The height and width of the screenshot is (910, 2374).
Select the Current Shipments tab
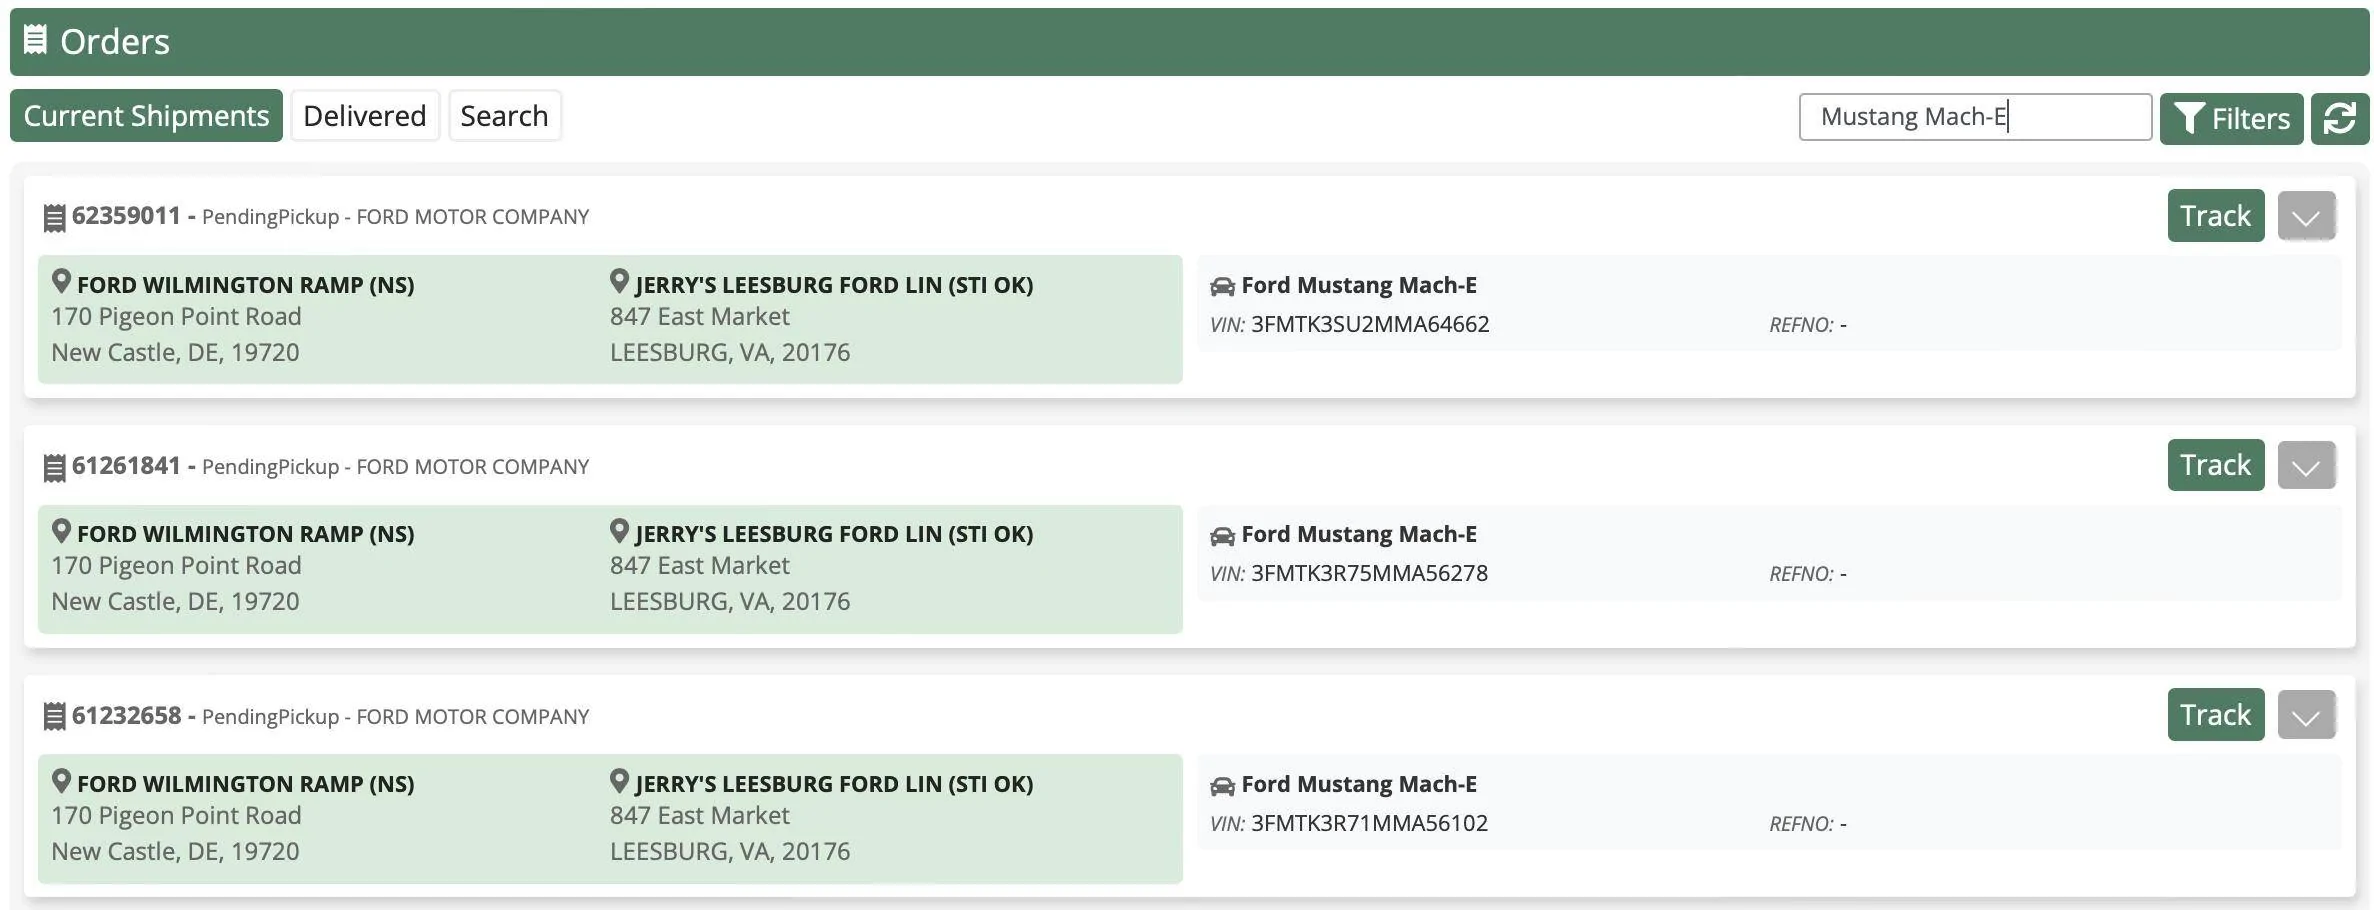click(146, 116)
